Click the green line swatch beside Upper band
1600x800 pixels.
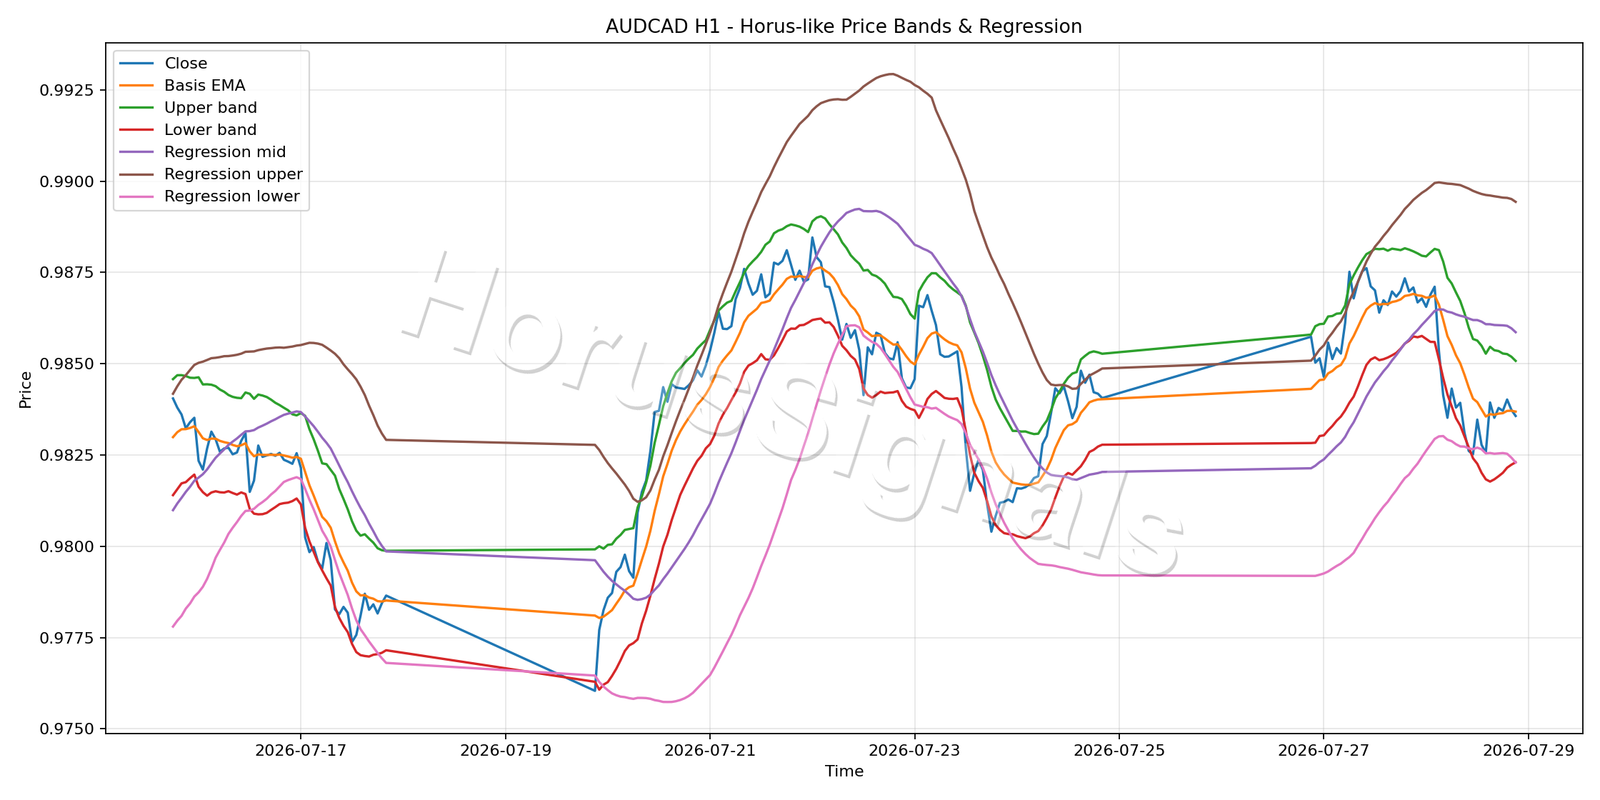[x=136, y=108]
